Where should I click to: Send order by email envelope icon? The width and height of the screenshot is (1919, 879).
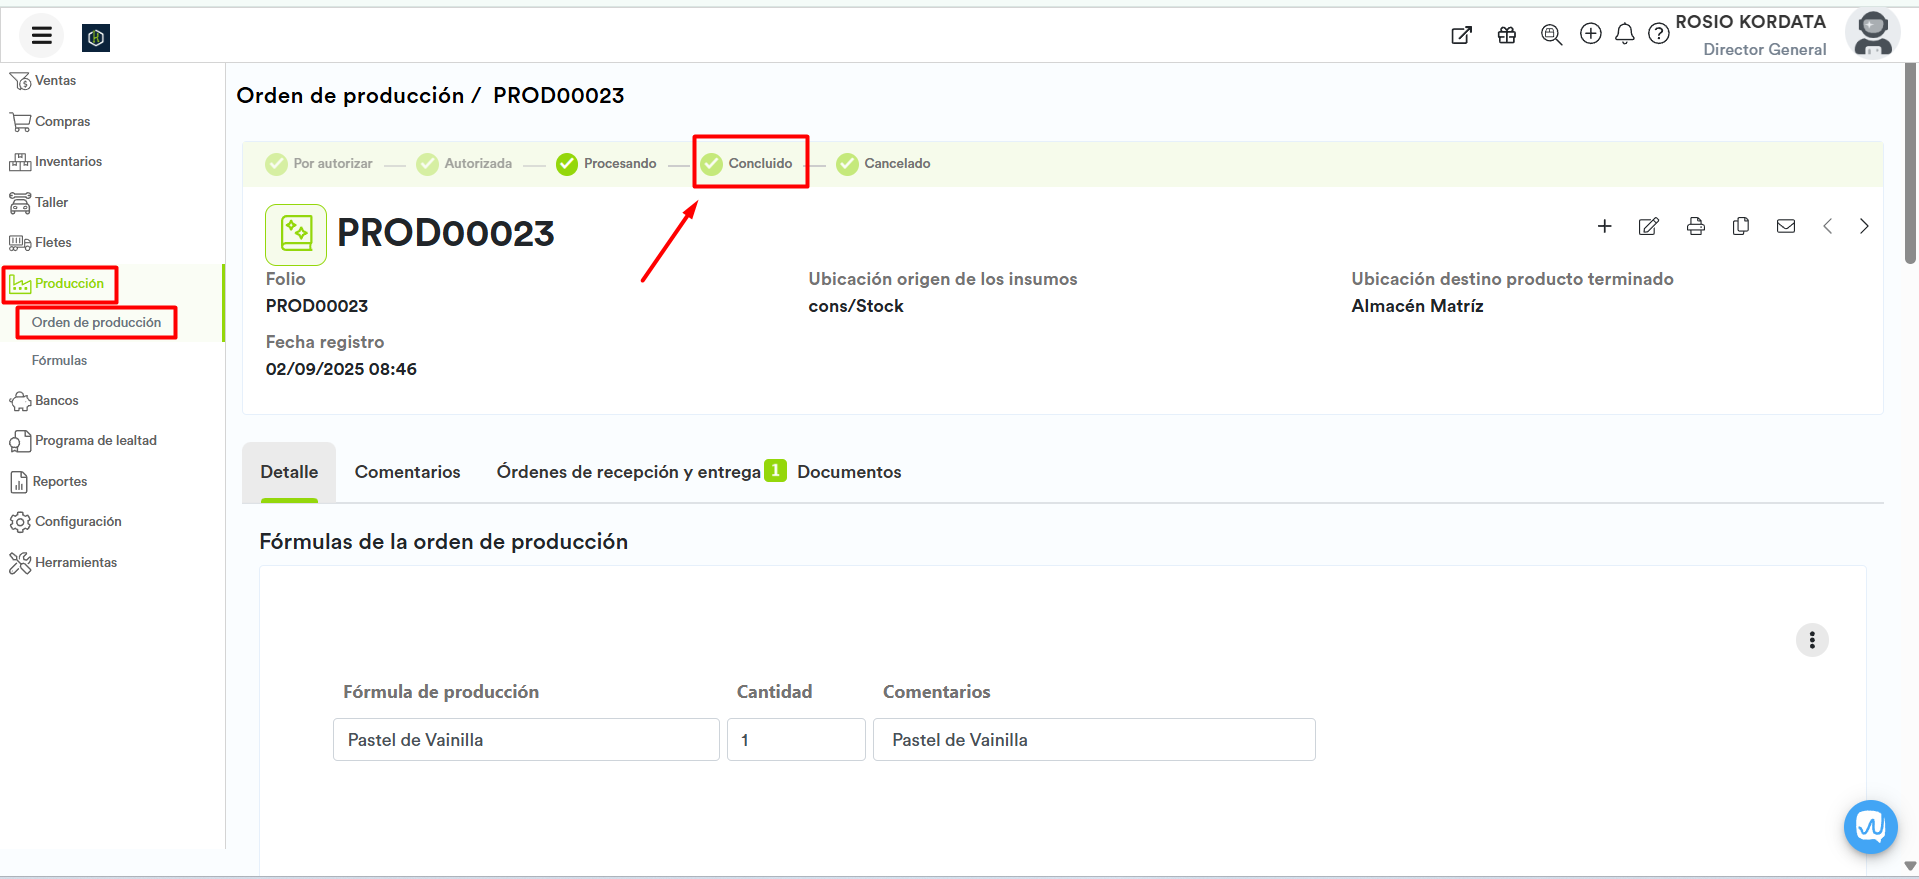pyautogui.click(x=1785, y=226)
